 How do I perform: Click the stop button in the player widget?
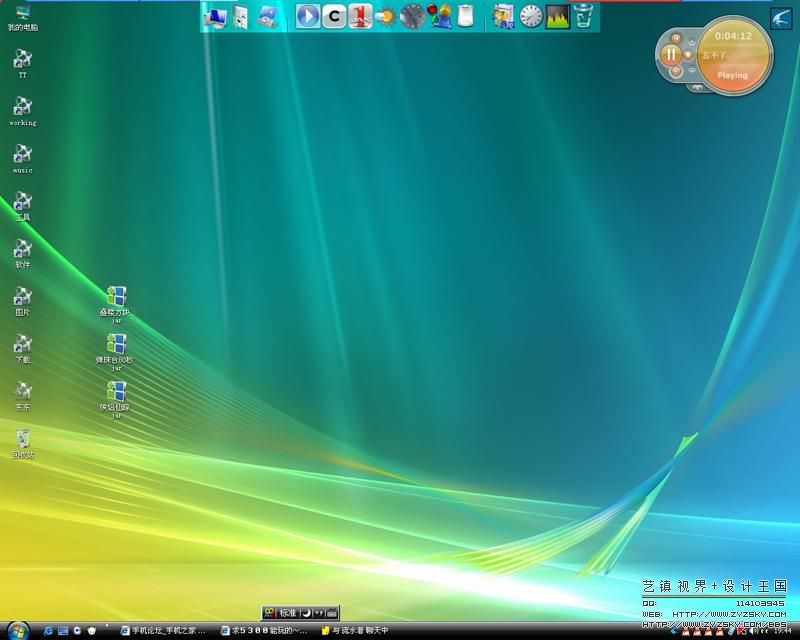pos(688,55)
